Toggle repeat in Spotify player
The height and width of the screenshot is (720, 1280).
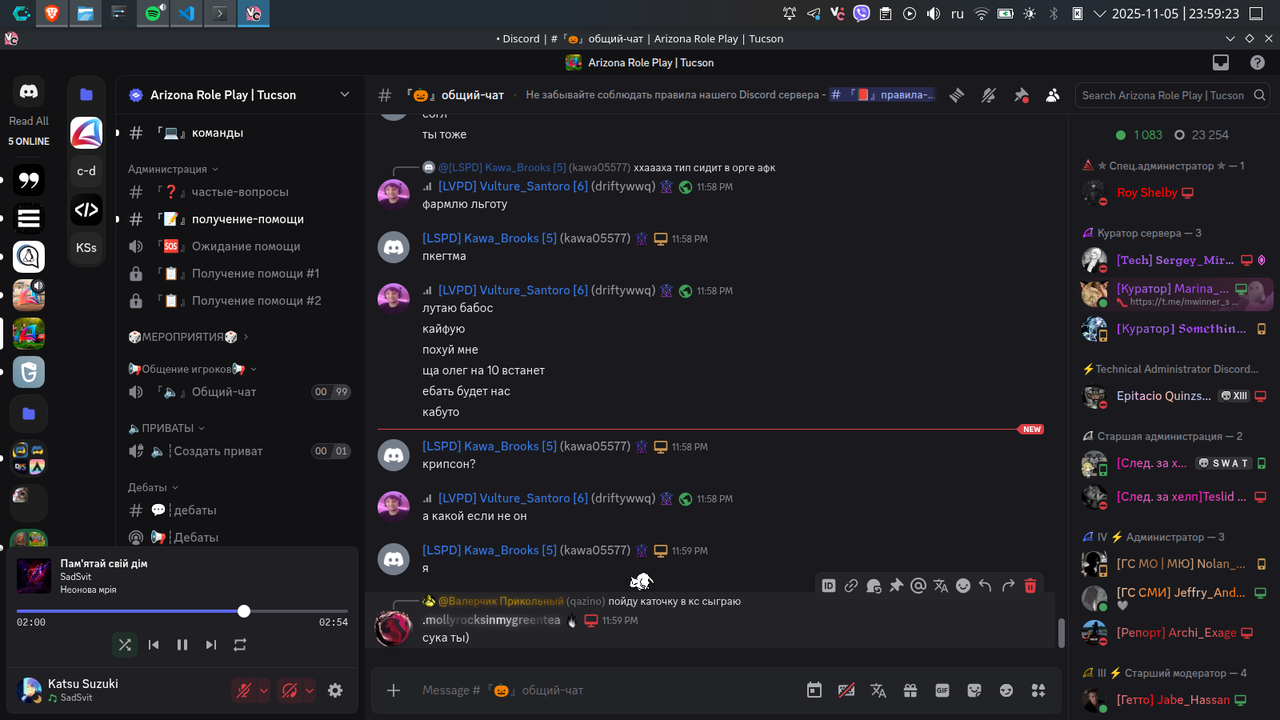(x=240, y=645)
